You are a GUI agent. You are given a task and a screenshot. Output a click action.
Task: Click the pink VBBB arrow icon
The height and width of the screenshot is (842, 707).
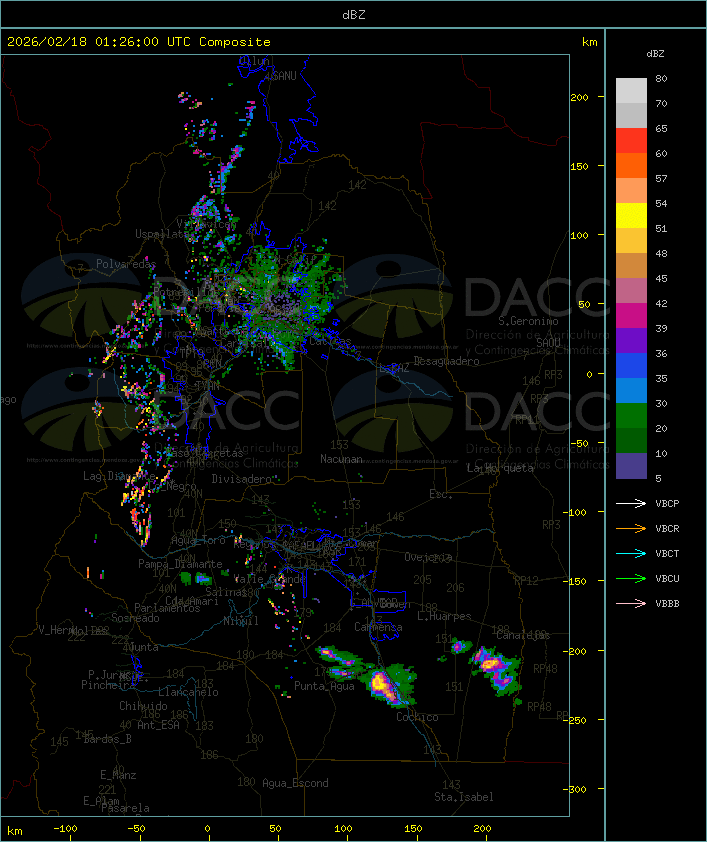point(631,603)
